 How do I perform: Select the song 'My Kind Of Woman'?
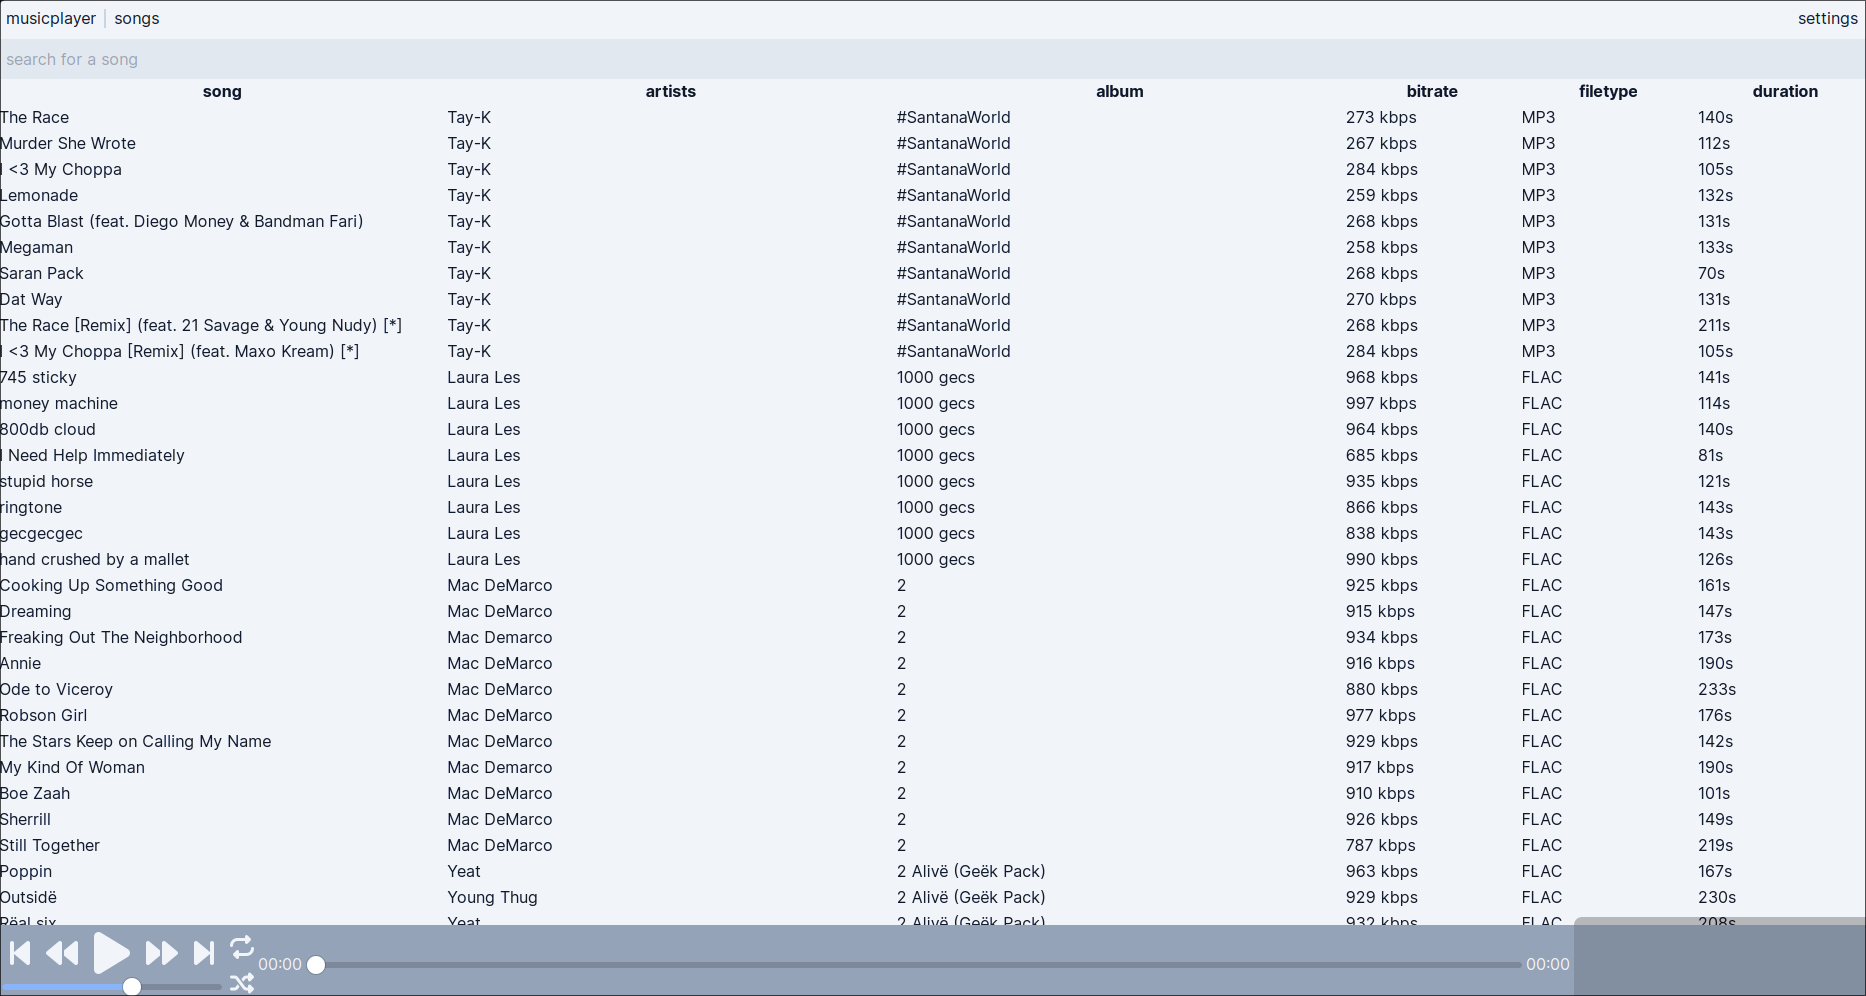(x=73, y=767)
